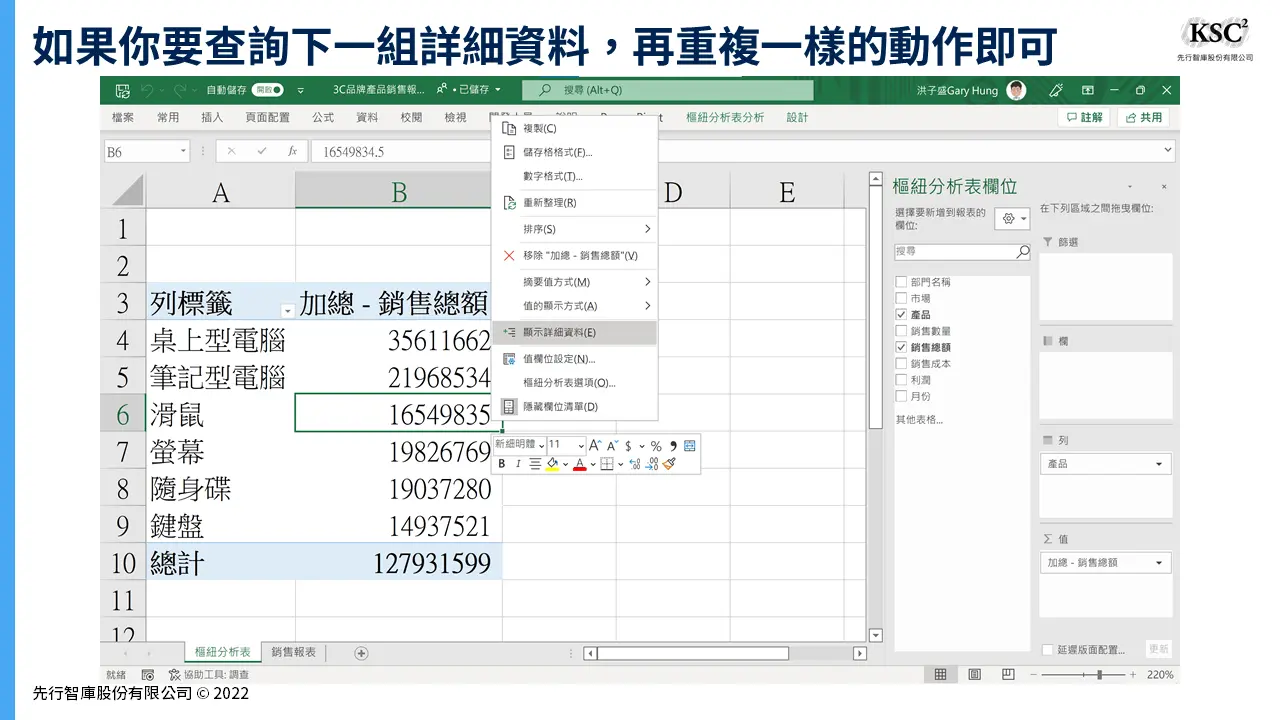The height and width of the screenshot is (720, 1280).
Task: Open the 頁面配置 ribbon tab
Action: [268, 117]
